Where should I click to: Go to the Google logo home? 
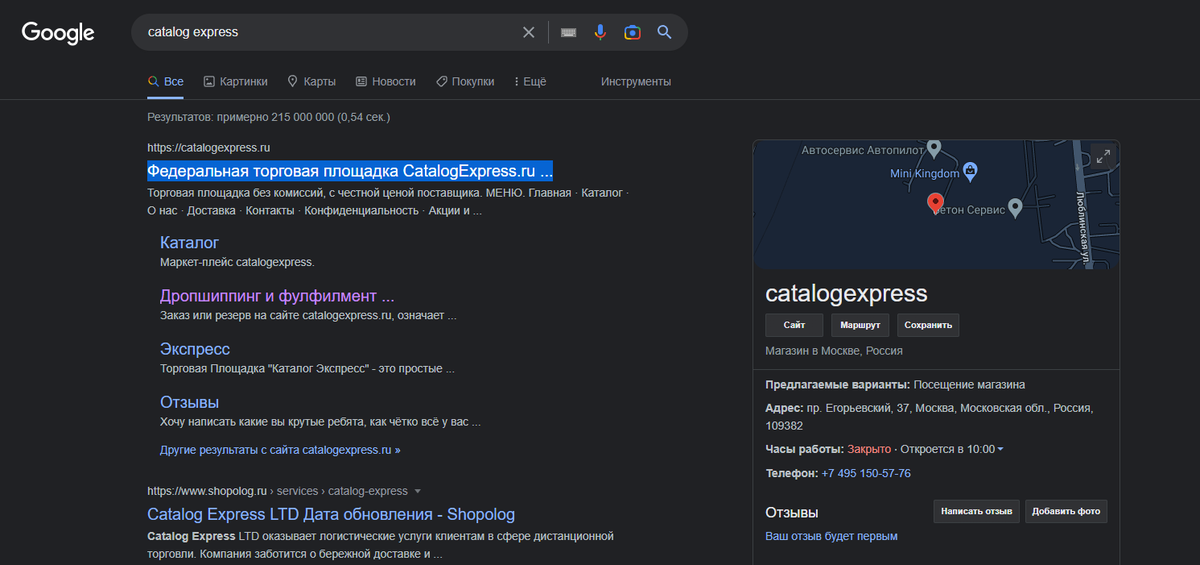coord(58,32)
